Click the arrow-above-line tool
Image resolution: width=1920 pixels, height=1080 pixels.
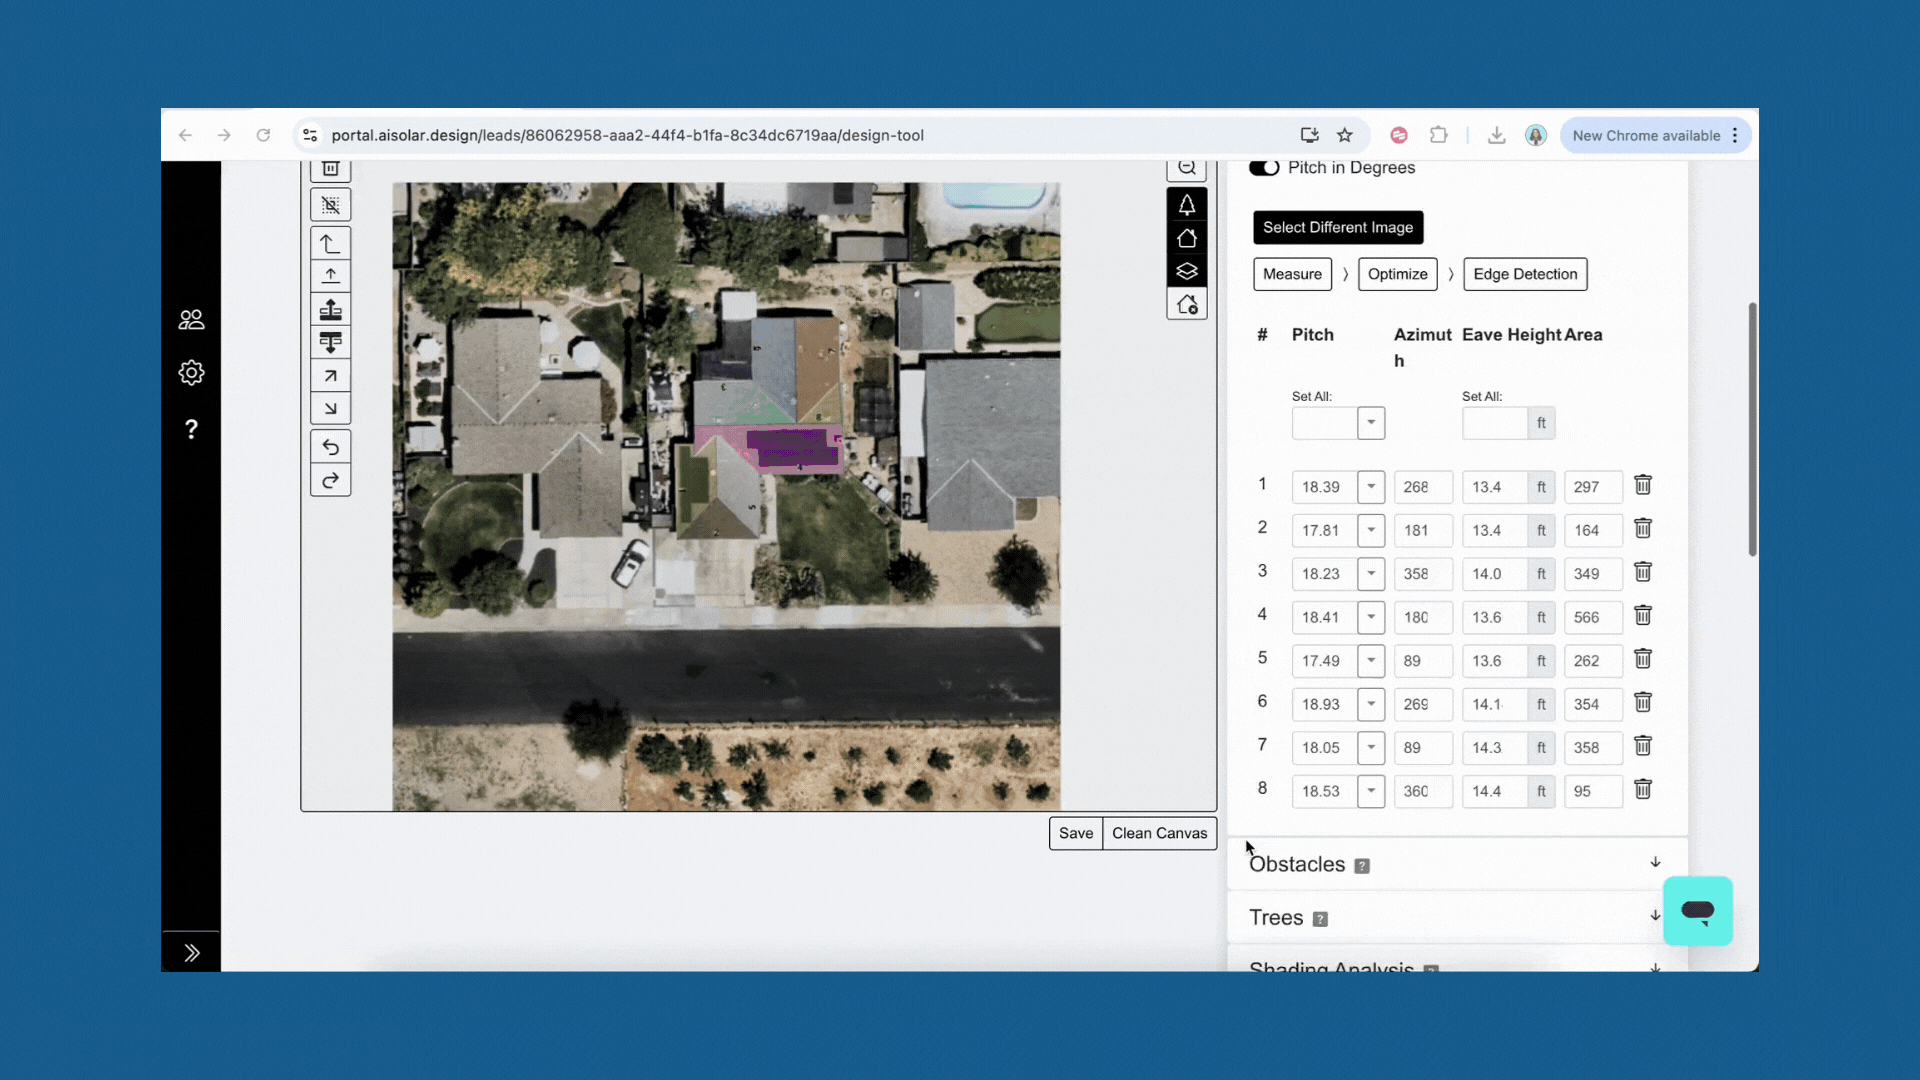pos(331,276)
